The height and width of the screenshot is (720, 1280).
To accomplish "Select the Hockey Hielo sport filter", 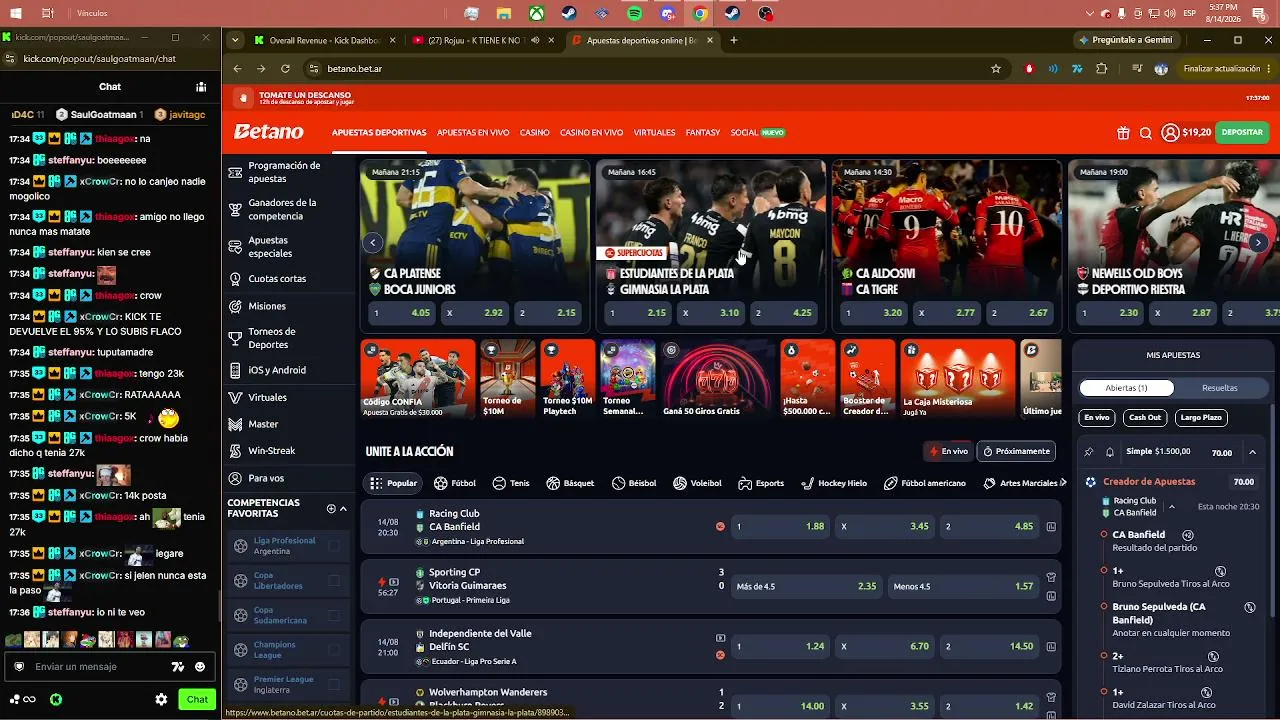I will [834, 483].
